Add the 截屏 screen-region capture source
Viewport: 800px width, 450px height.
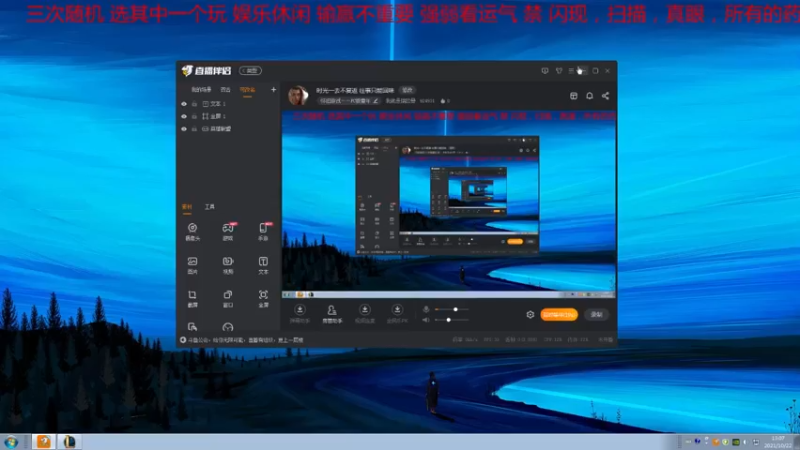coord(192,298)
